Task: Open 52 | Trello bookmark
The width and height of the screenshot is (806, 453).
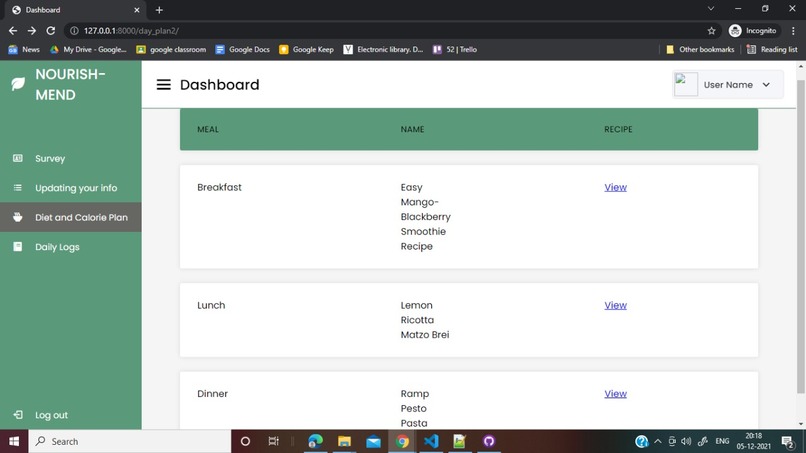Action: 455,49
